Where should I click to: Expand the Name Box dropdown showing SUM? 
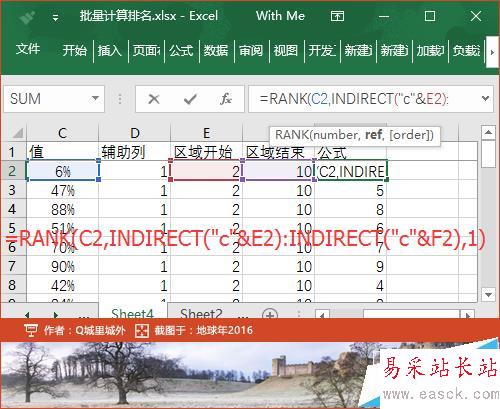click(x=95, y=98)
